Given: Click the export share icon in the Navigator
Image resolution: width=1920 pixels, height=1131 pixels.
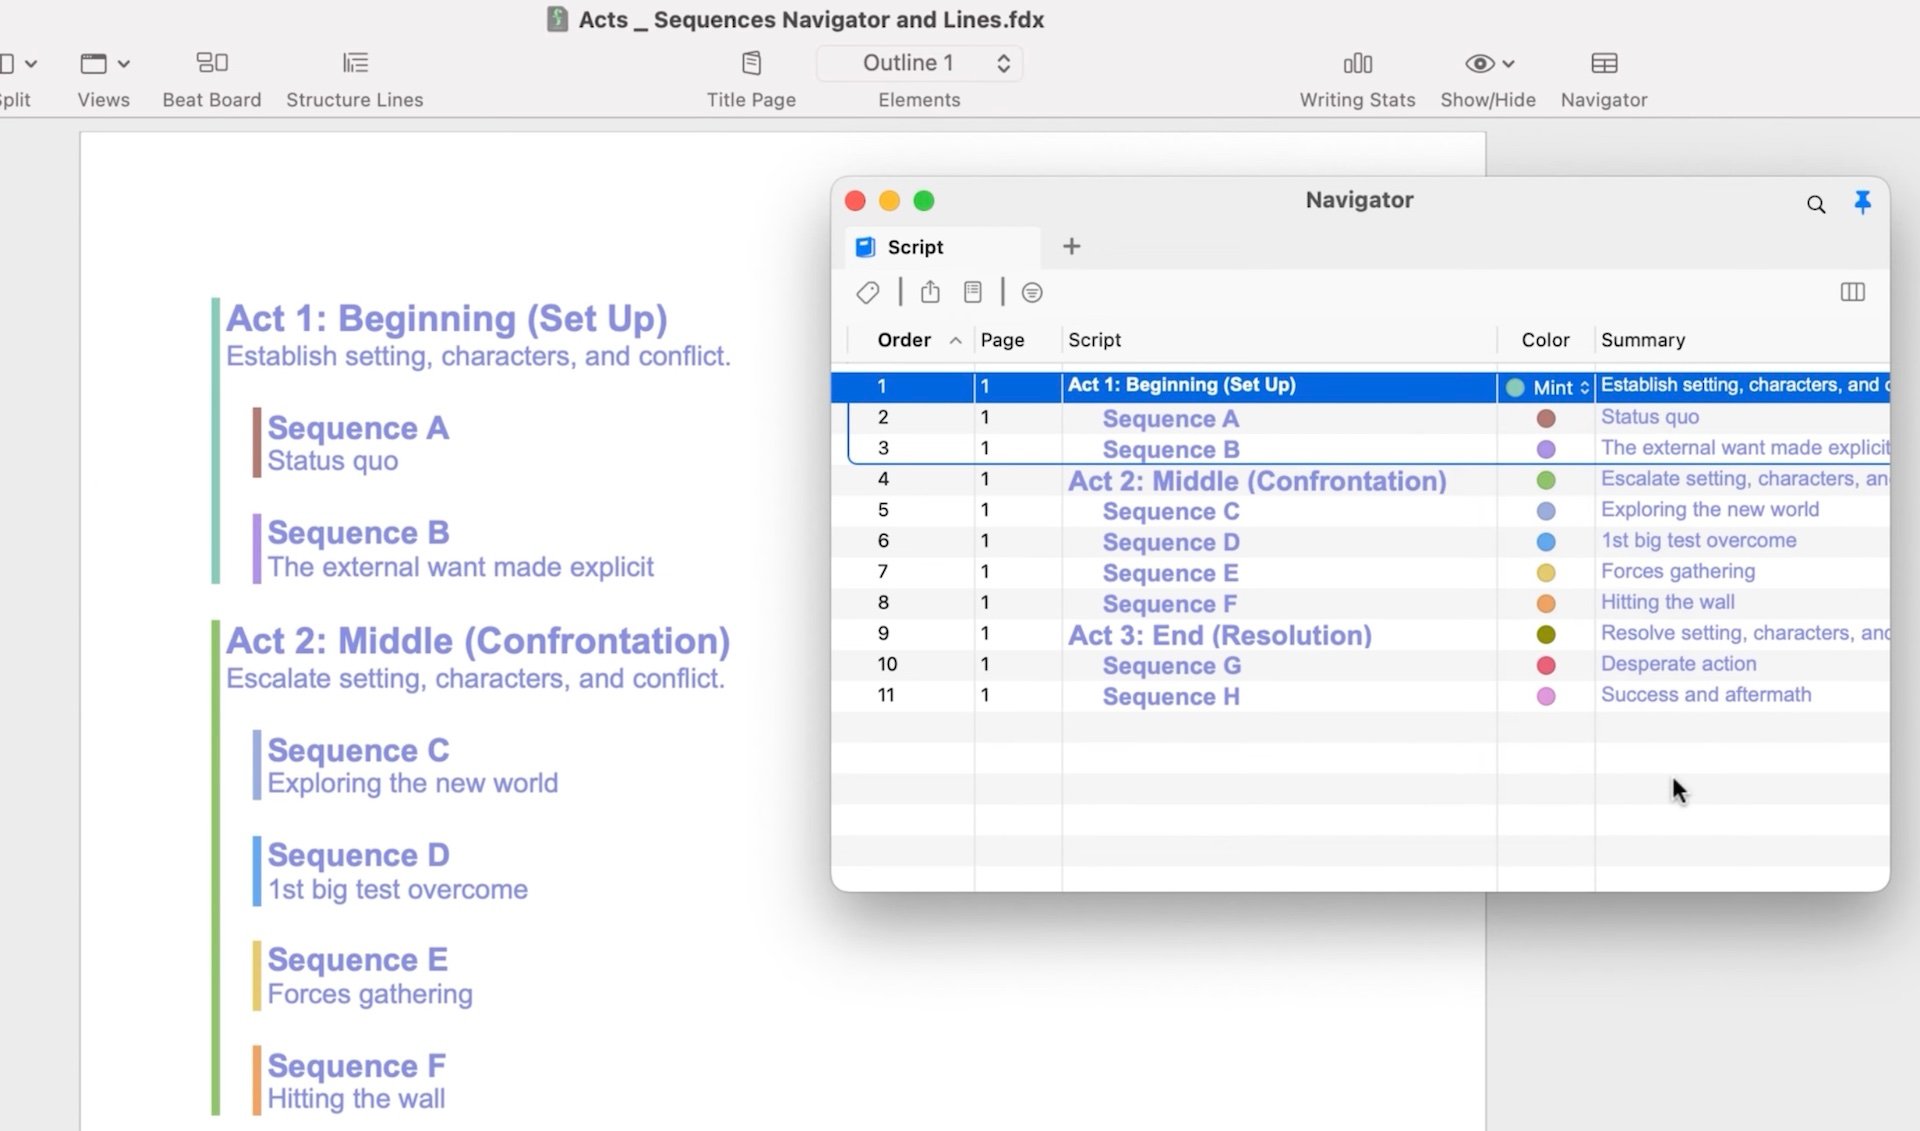Looking at the screenshot, I should [x=930, y=292].
